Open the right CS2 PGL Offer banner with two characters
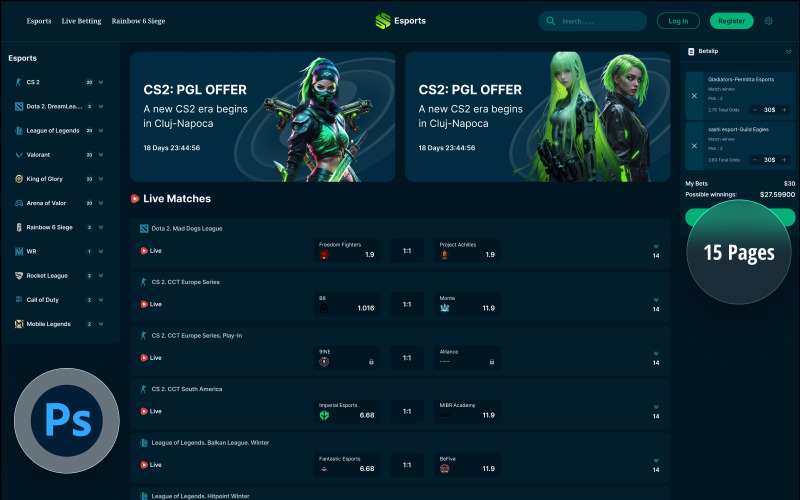The image size is (800, 500). [538, 116]
